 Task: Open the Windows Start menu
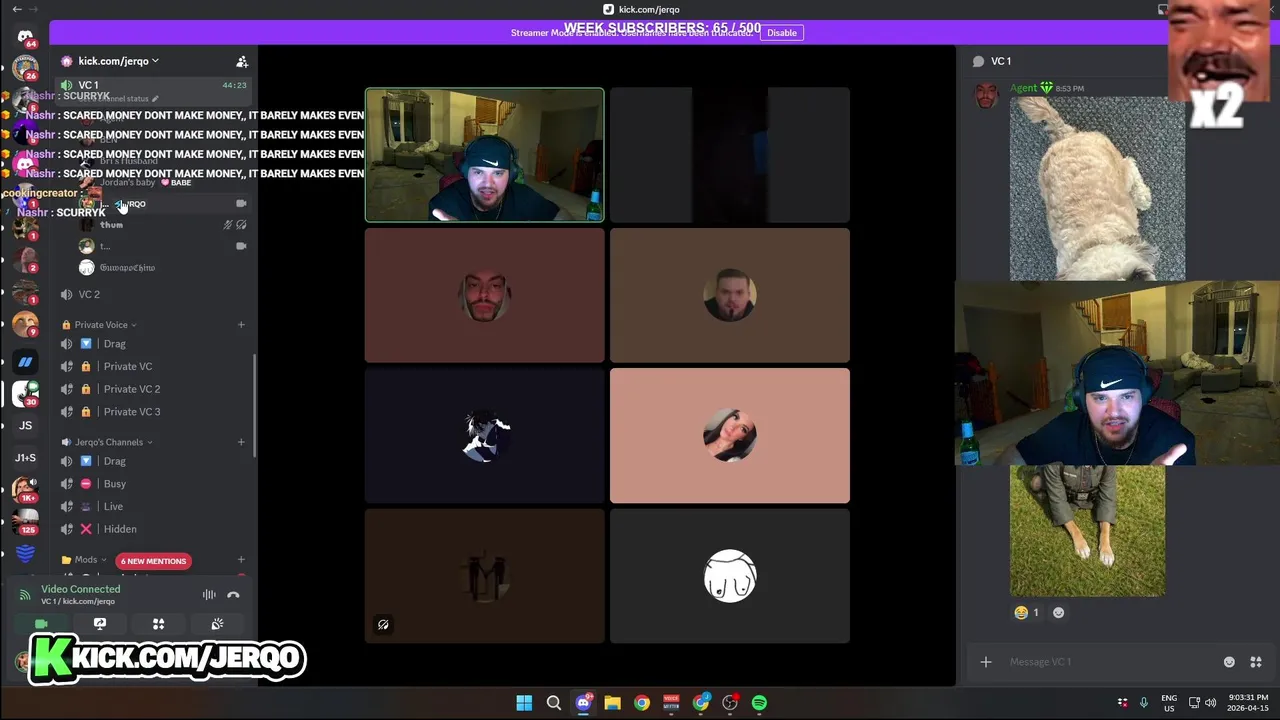[524, 703]
